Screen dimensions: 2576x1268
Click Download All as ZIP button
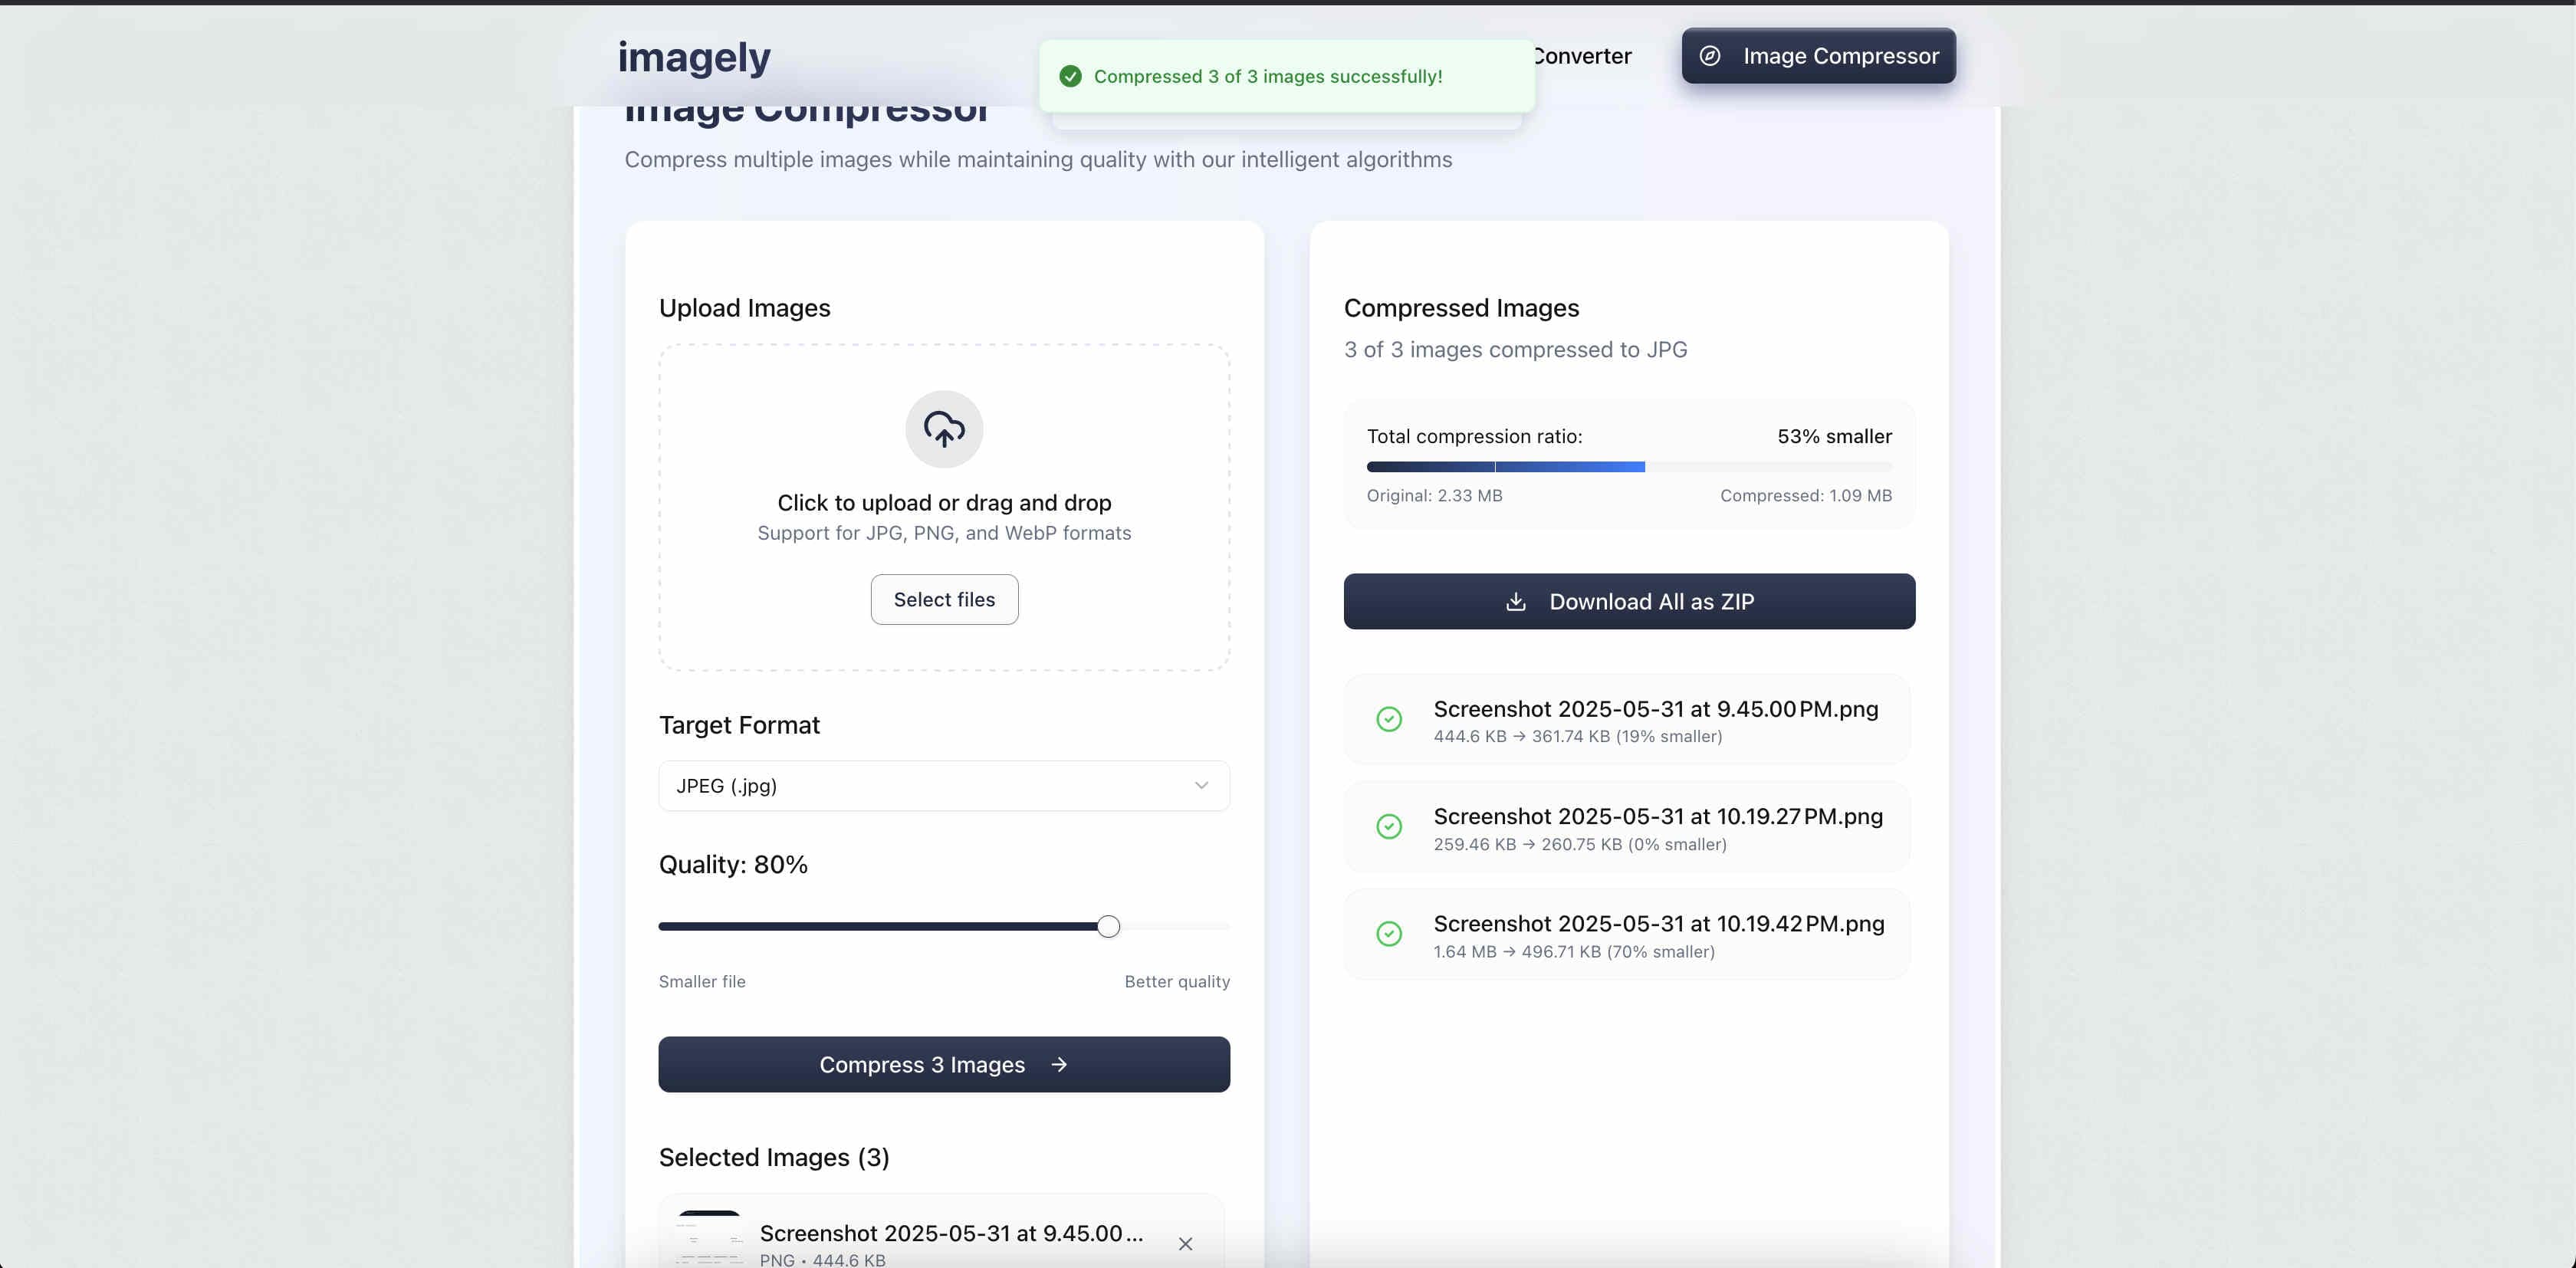[x=1629, y=601]
